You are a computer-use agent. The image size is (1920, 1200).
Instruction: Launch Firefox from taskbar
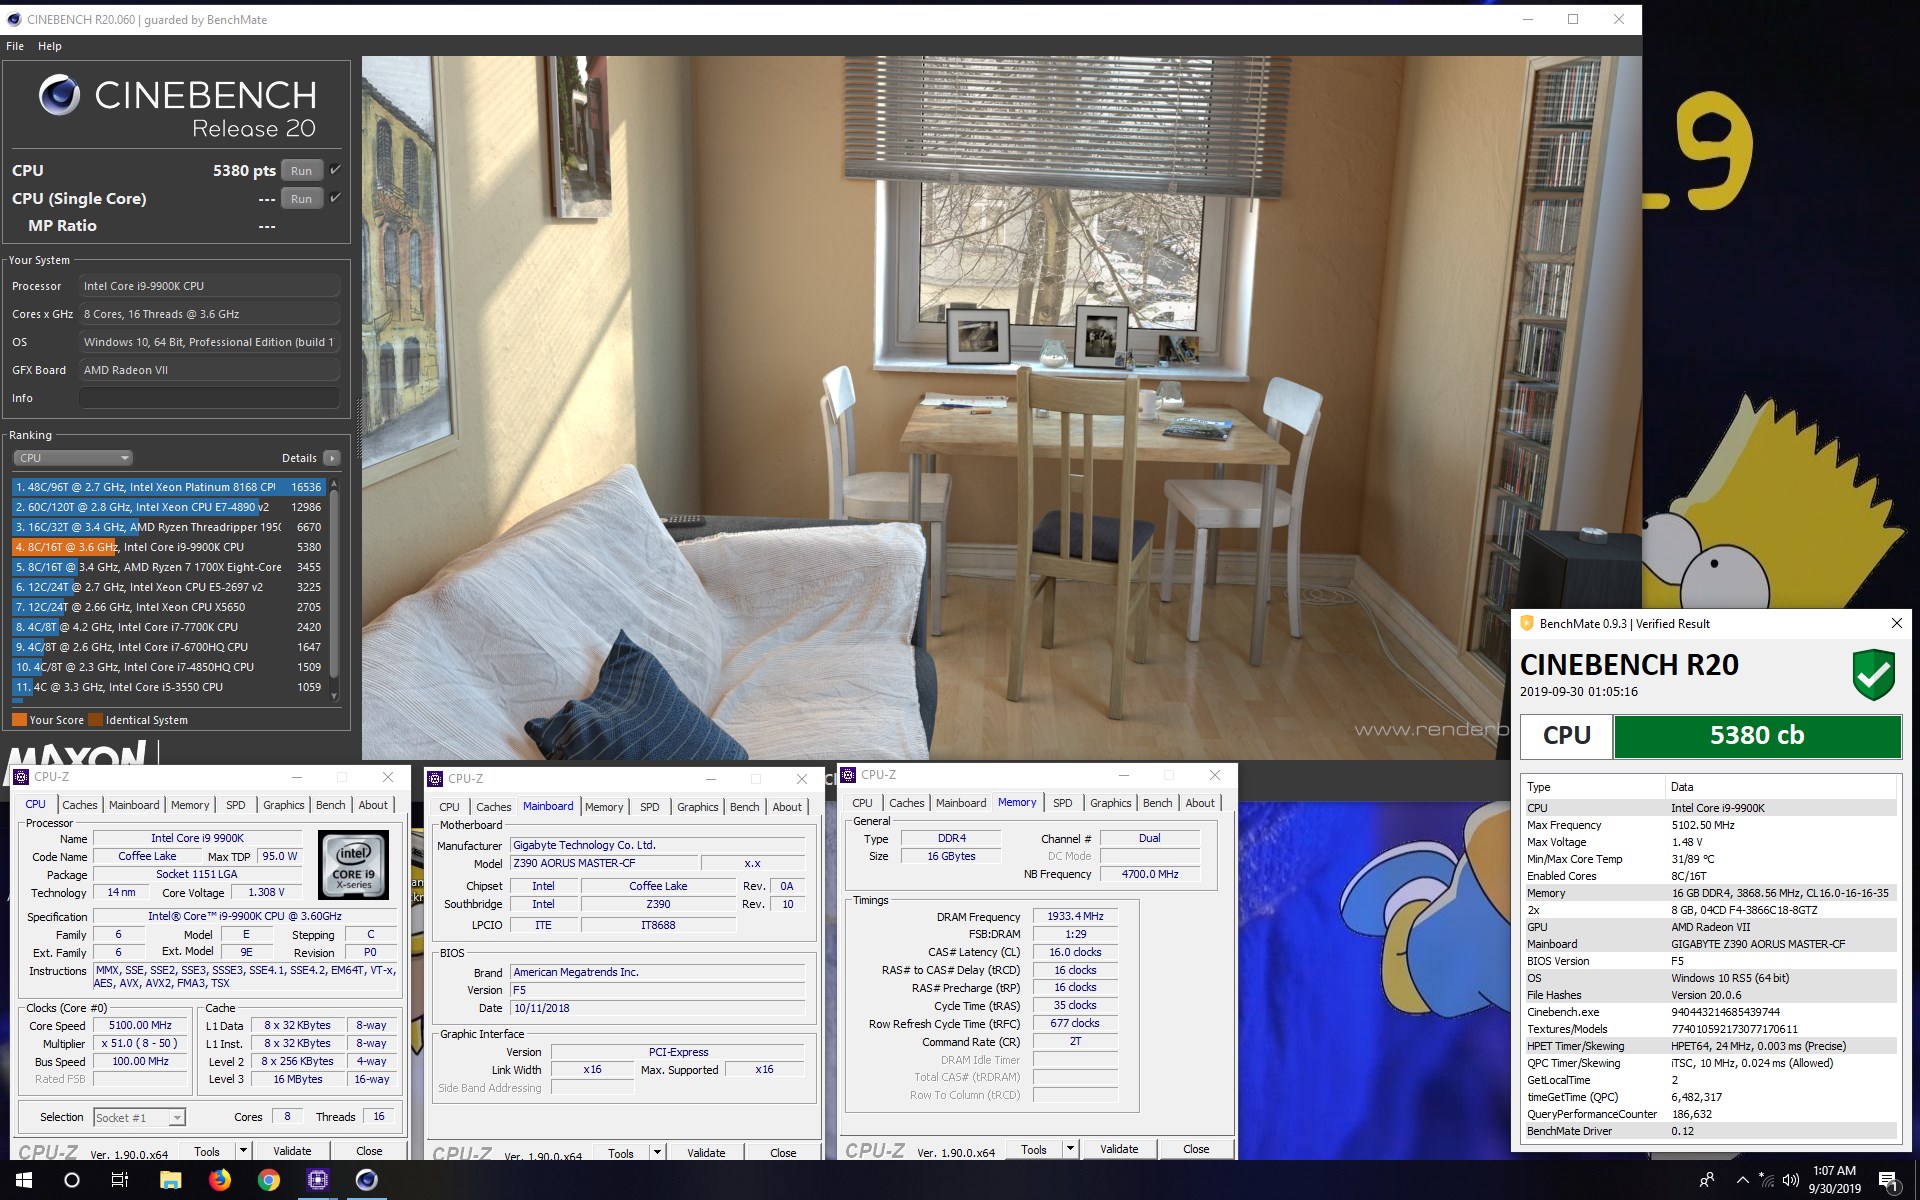[x=219, y=1180]
